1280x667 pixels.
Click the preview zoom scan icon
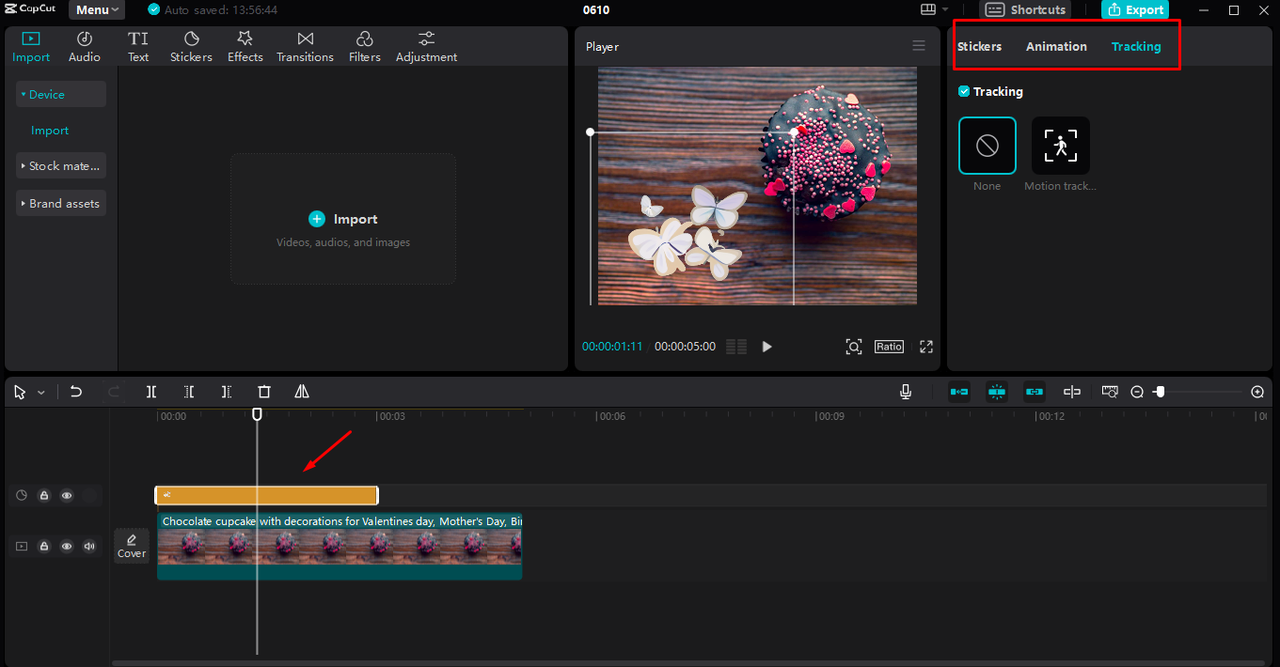853,347
